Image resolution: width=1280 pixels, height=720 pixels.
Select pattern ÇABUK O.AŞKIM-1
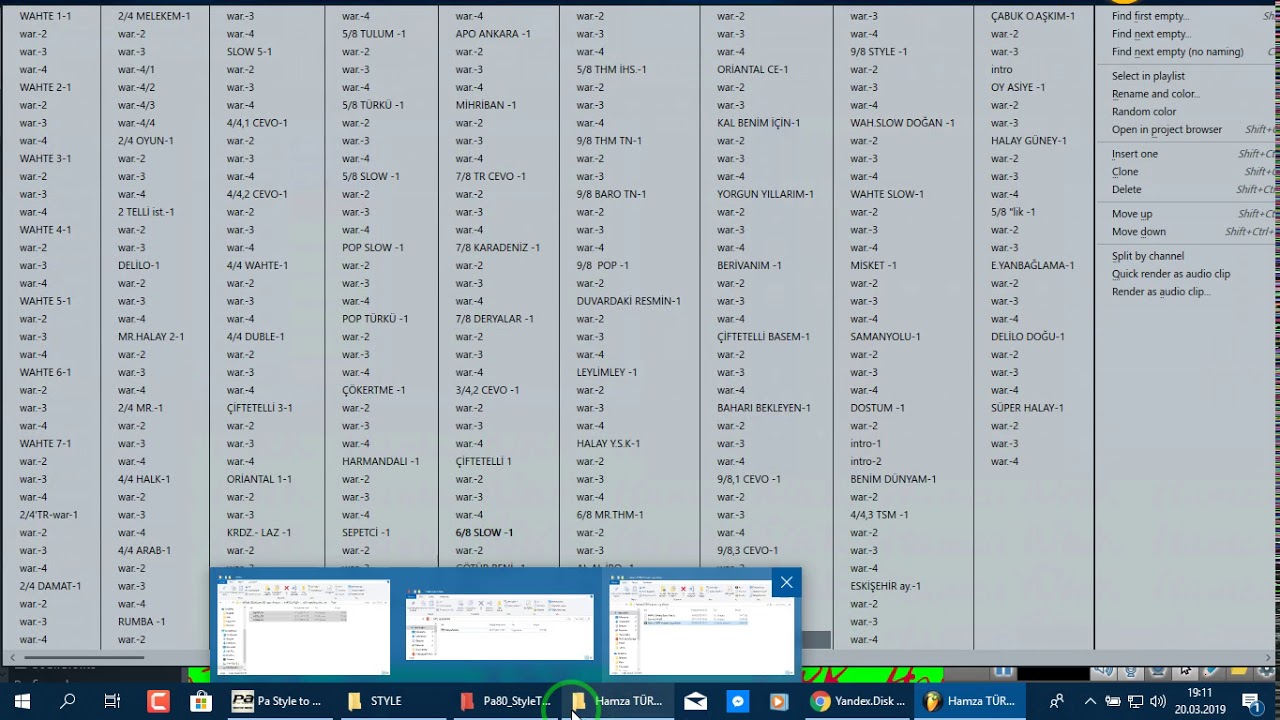(x=1033, y=16)
